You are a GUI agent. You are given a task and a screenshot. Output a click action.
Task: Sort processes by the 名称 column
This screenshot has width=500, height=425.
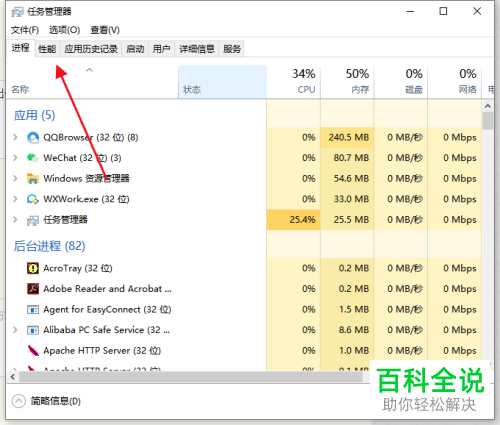tap(92, 82)
